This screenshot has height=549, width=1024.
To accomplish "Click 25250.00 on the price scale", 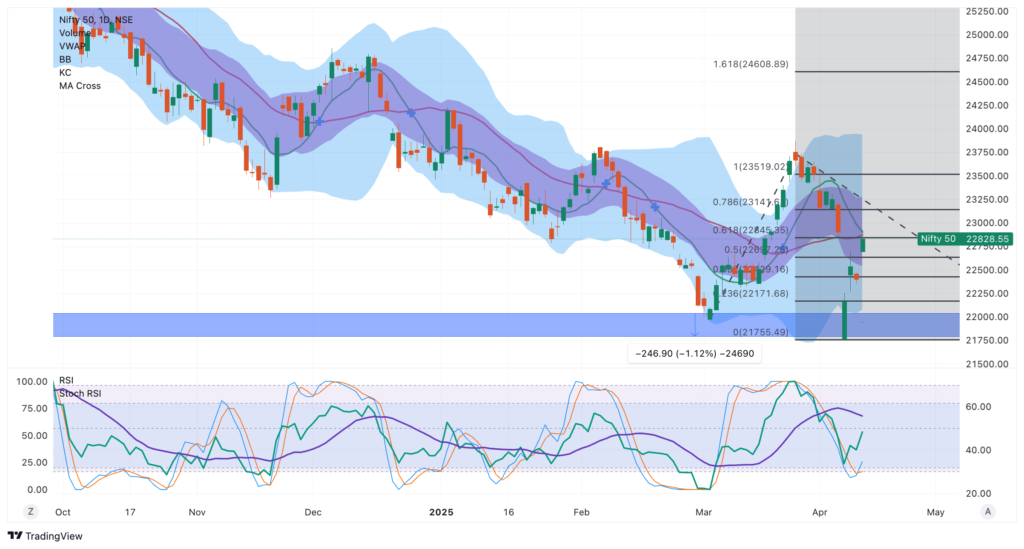I will point(986,12).
